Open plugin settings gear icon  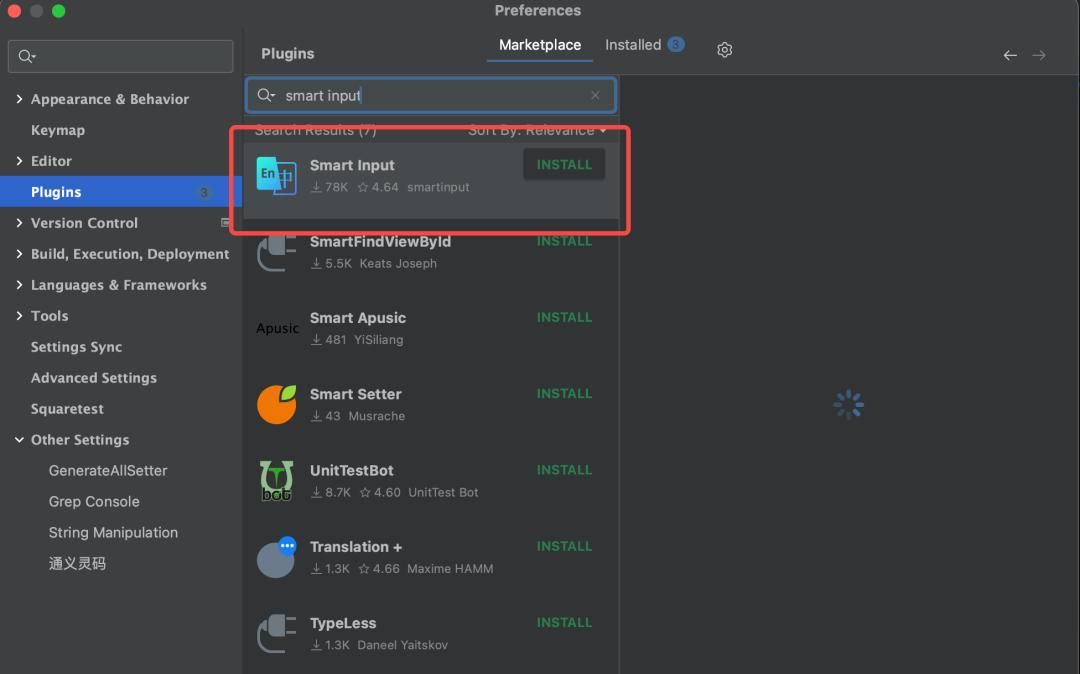click(725, 50)
